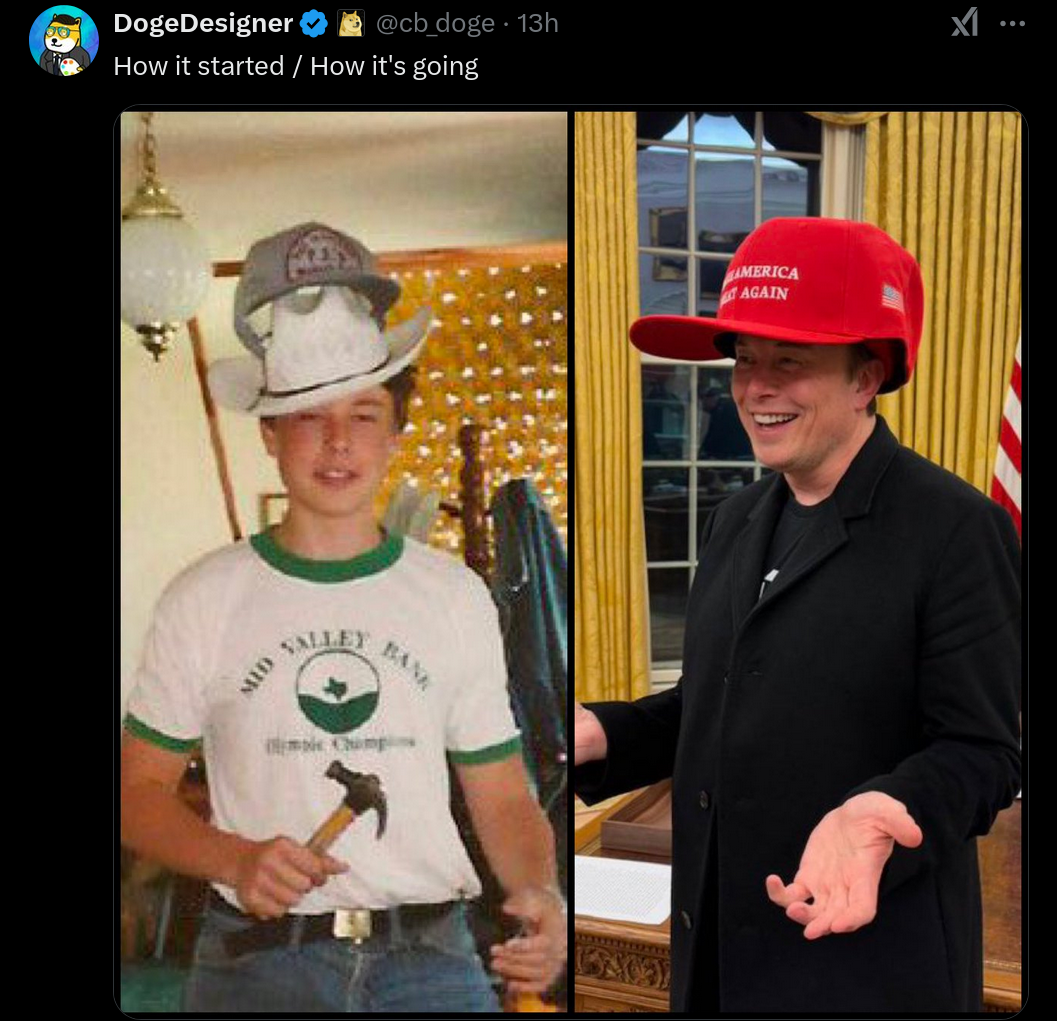Open the left photo with cowboy hat
The image size is (1057, 1021).
click(344, 561)
